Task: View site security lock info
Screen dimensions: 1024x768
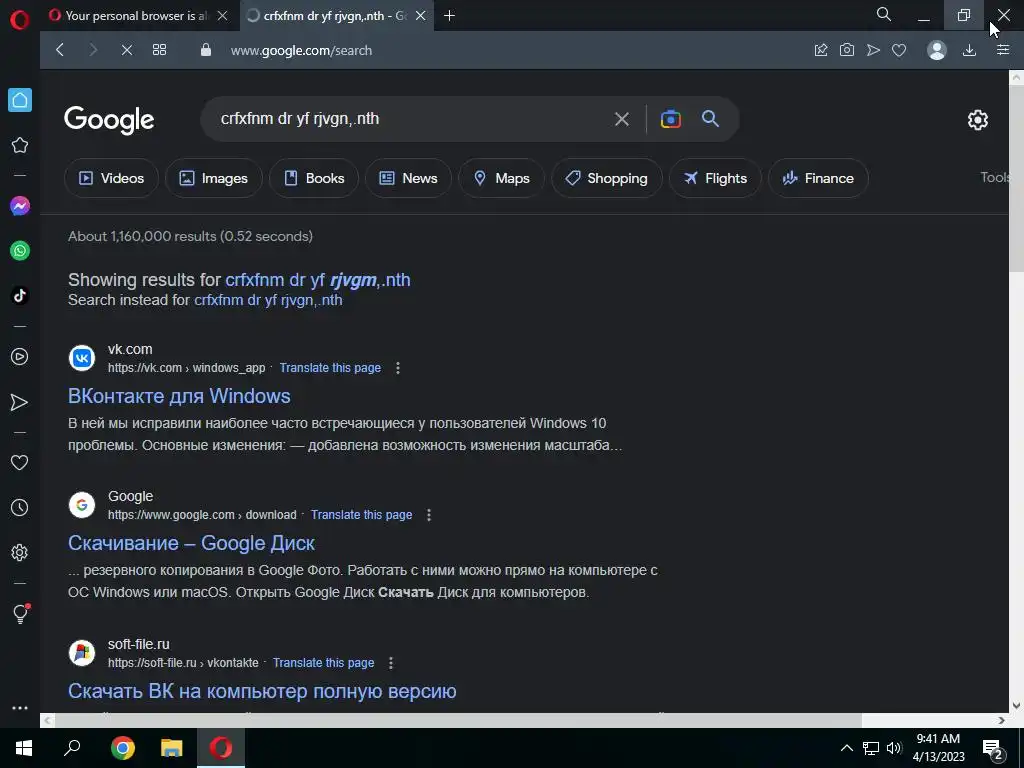Action: pyautogui.click(x=206, y=50)
